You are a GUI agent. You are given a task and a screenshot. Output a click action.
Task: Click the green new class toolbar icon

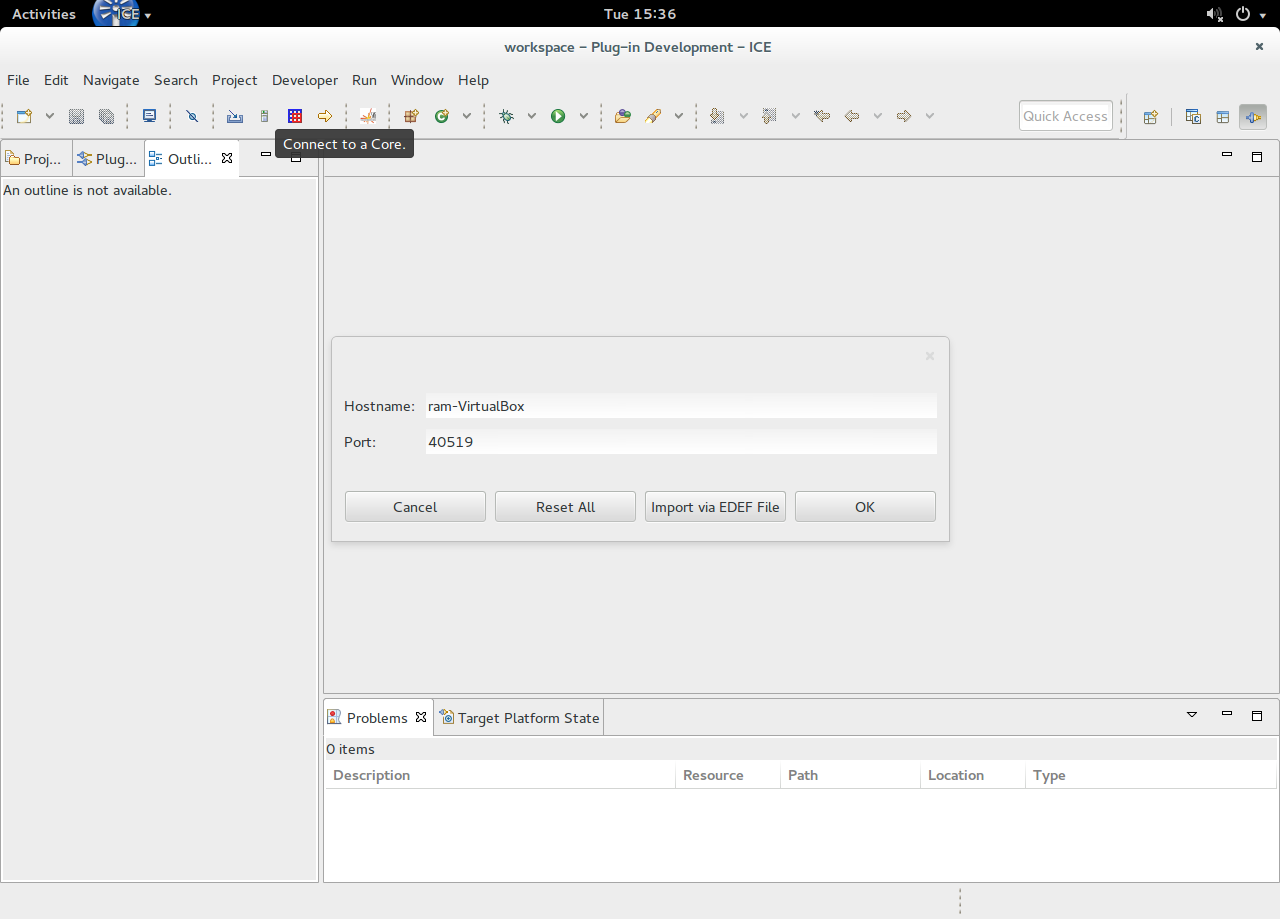click(442, 116)
